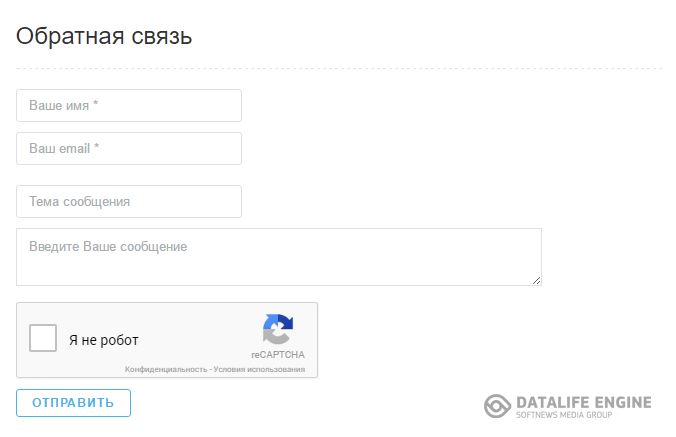
Task: Click the reCAPTCHA circular arrows logo
Action: point(278,329)
